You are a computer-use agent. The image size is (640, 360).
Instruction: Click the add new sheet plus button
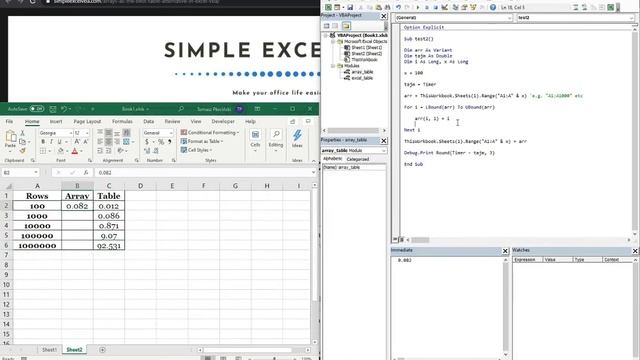click(102, 350)
